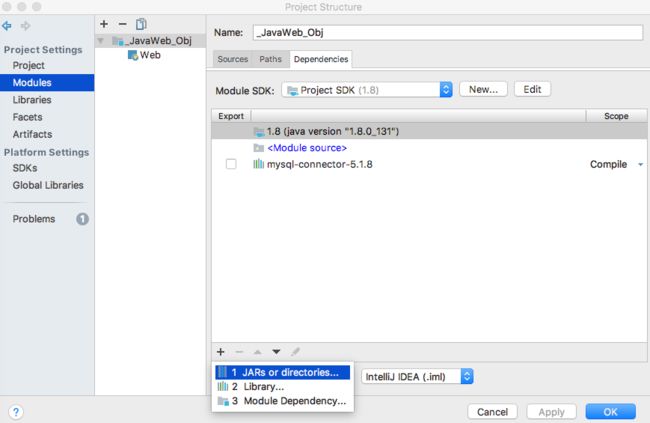This screenshot has height=423, width=650.
Task: Click the Module source folder icon
Action: pyautogui.click(x=259, y=148)
